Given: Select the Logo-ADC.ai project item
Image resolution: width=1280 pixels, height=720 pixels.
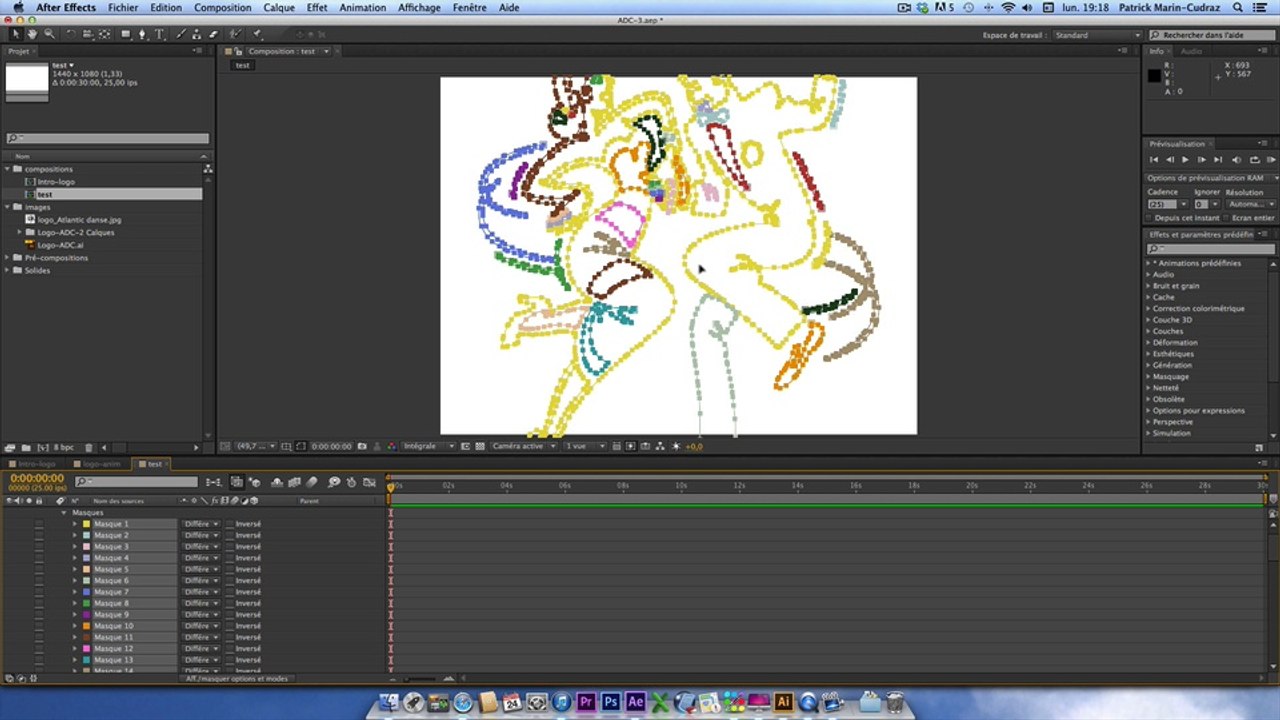Looking at the screenshot, I should 59,245.
